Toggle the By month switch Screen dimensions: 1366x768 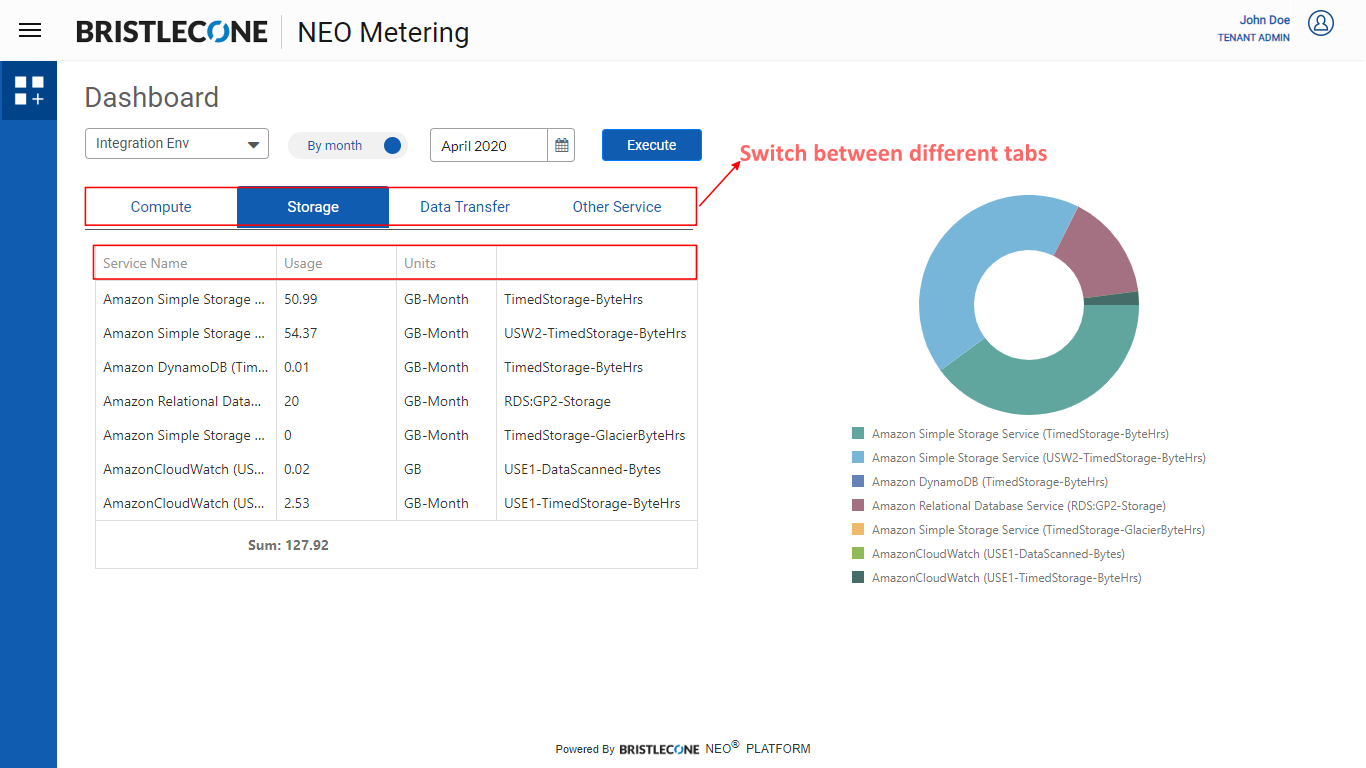(x=391, y=146)
